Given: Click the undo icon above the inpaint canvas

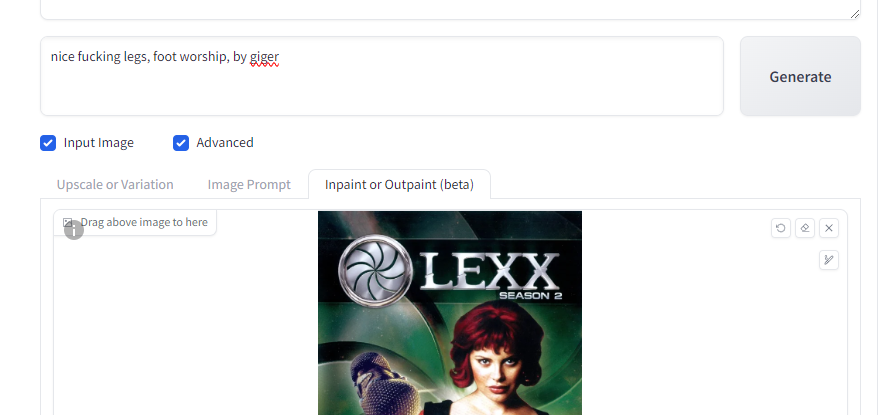Looking at the screenshot, I should (x=780, y=228).
